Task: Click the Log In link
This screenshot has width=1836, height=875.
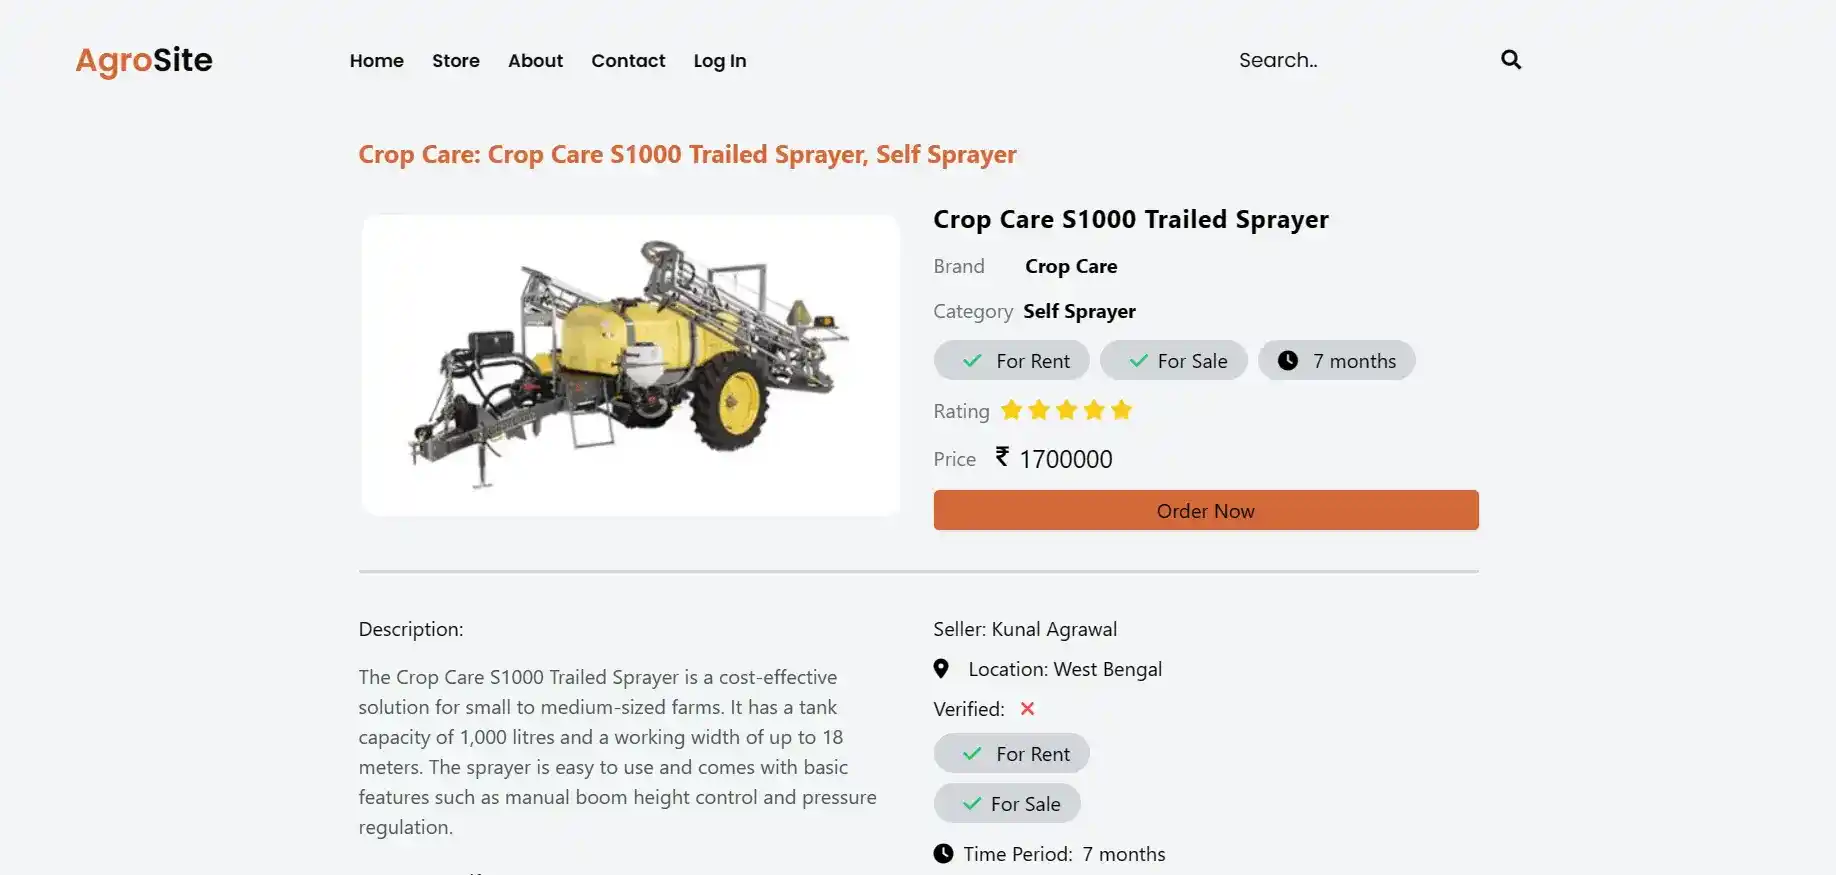Action: pyautogui.click(x=720, y=61)
